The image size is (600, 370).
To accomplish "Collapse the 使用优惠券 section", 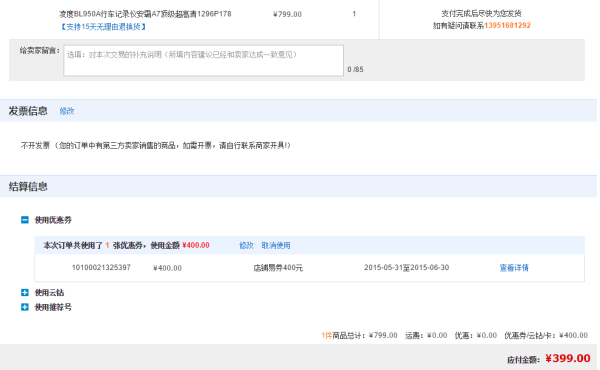I will [x=24, y=220].
